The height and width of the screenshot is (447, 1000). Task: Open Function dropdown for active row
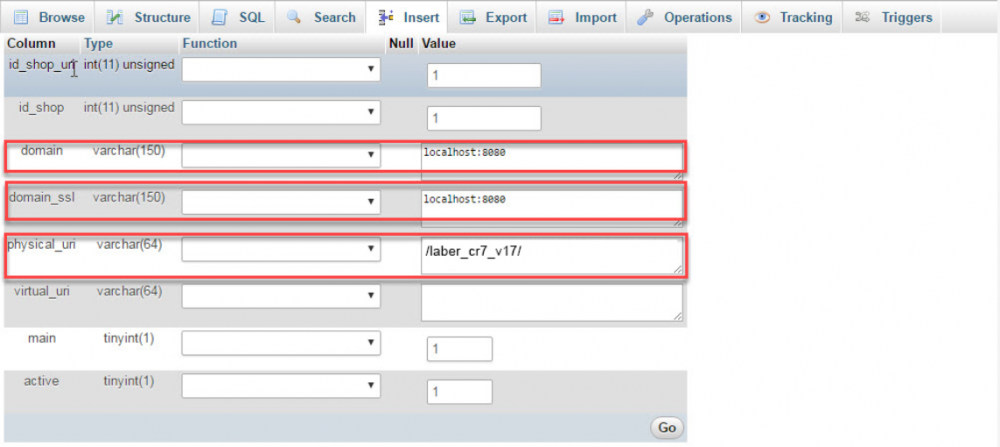click(x=281, y=386)
